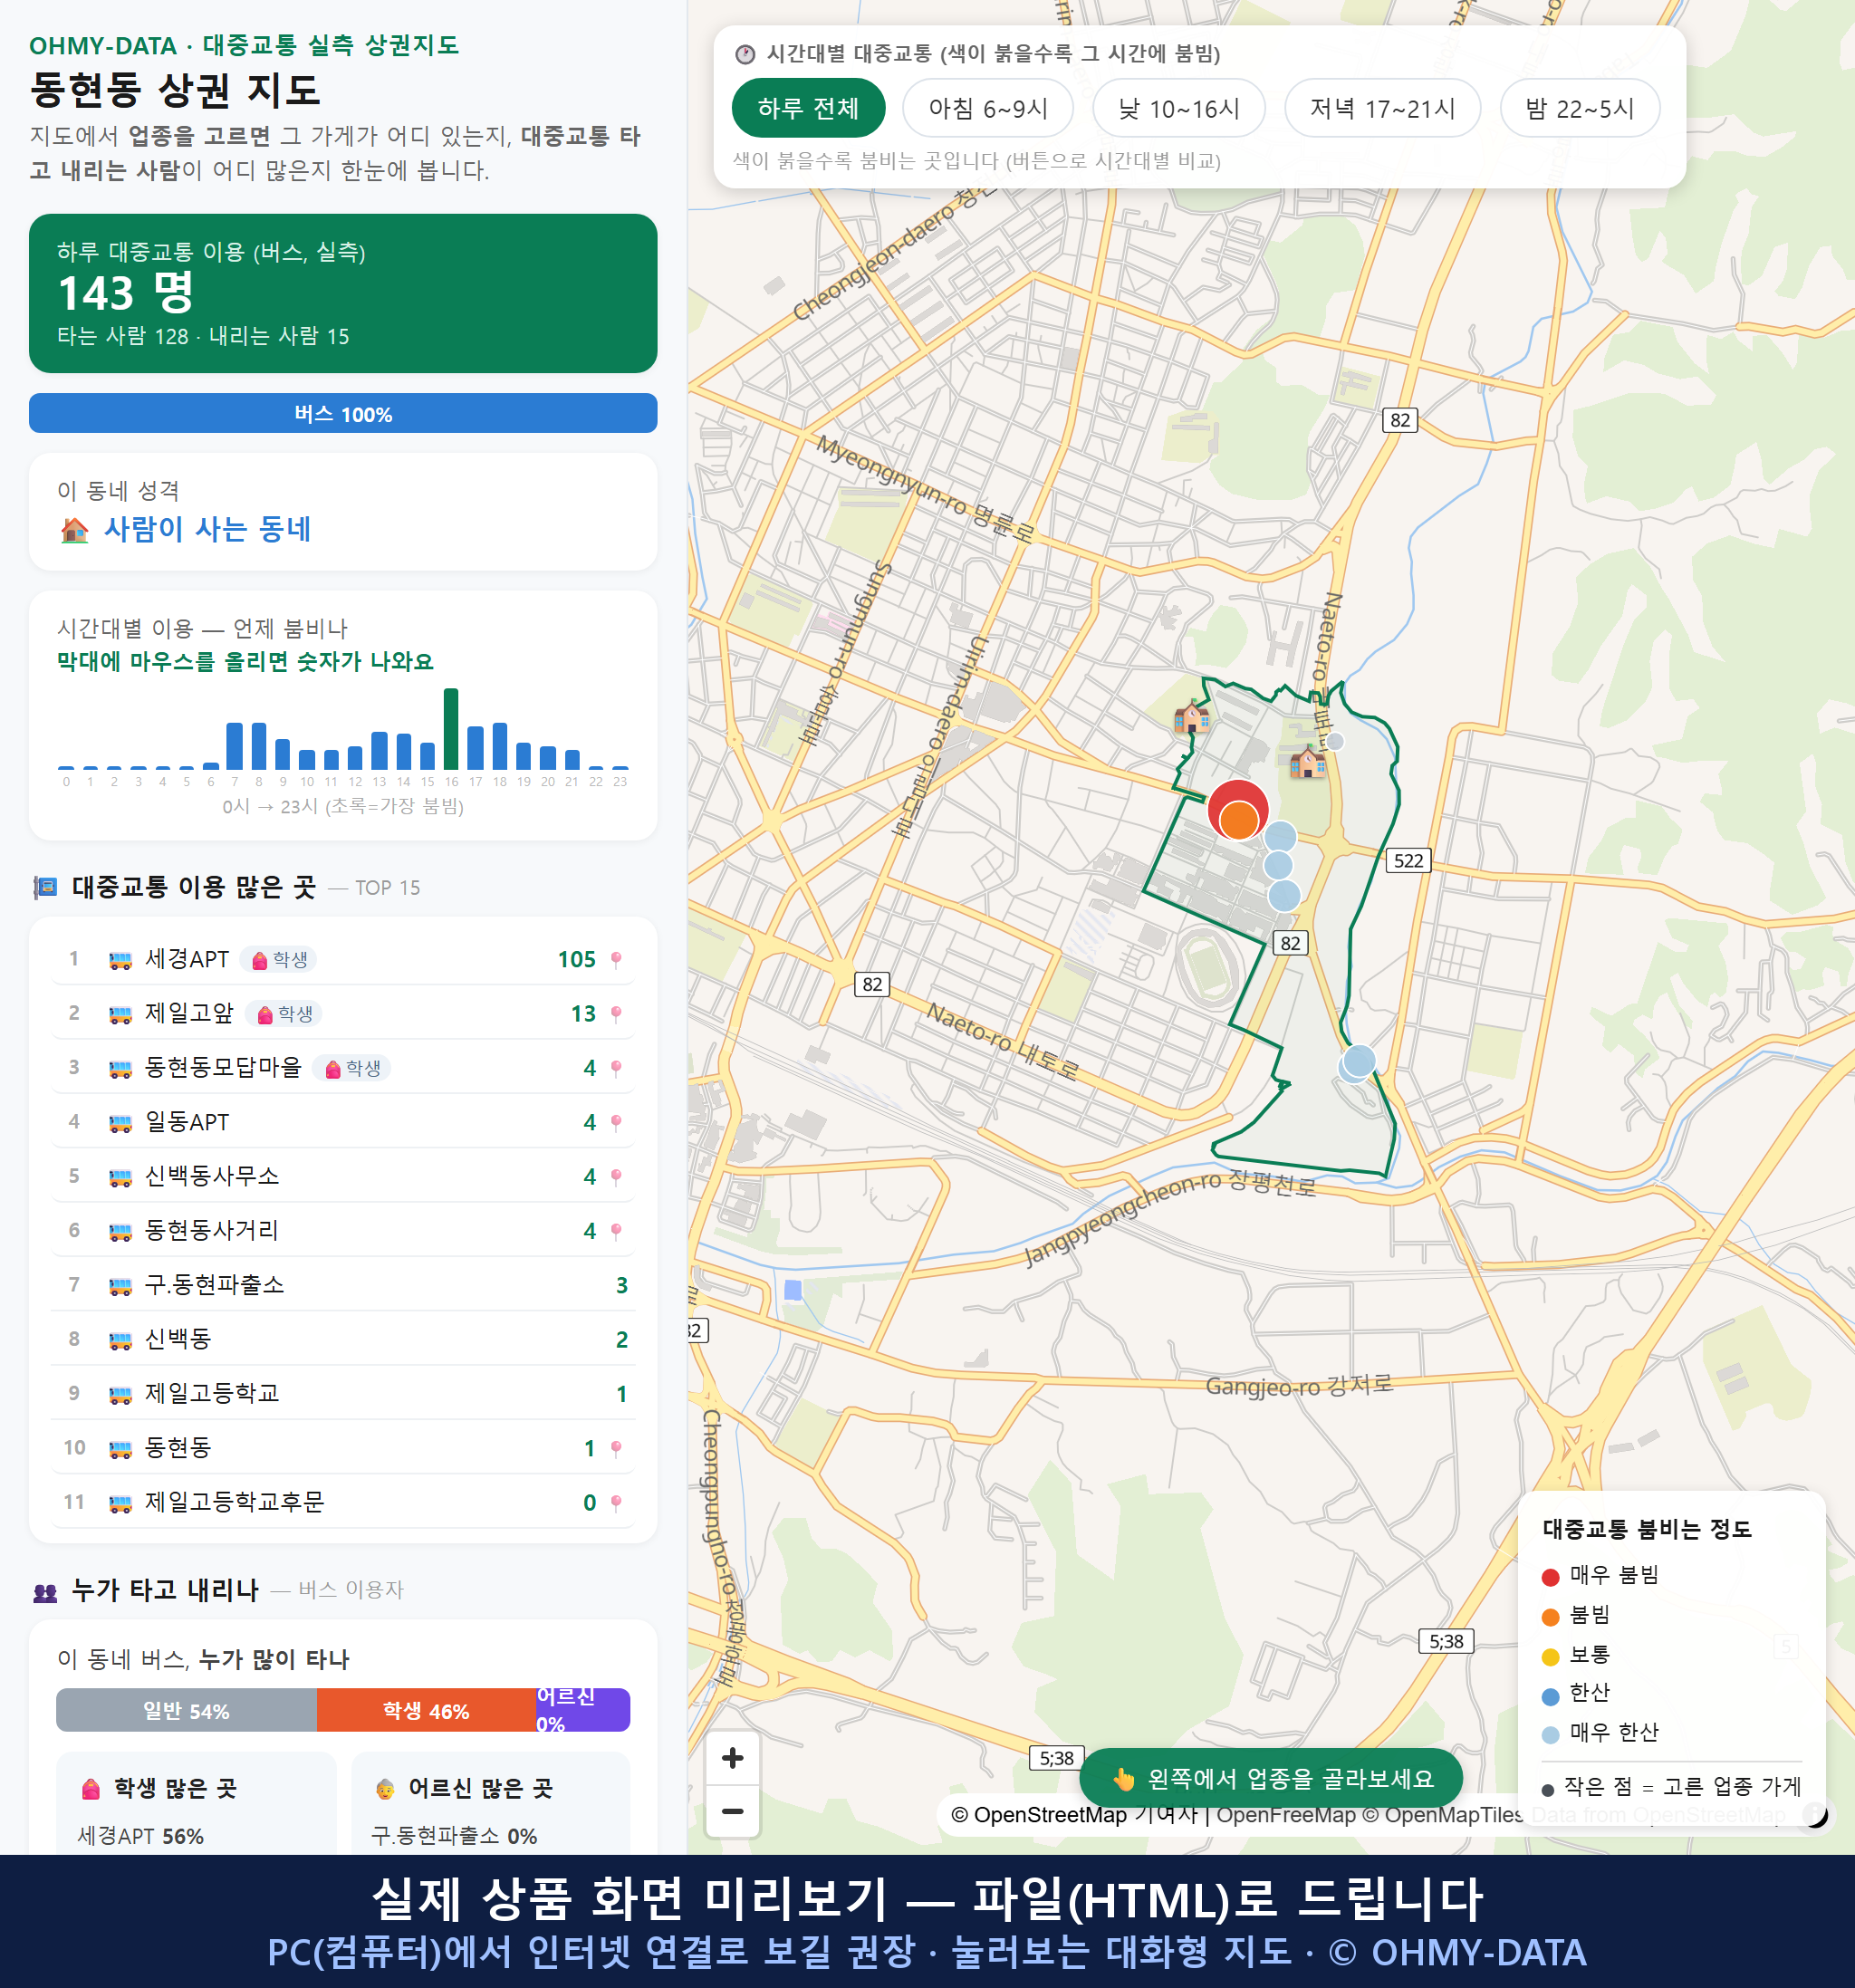1855x1988 pixels.
Task: Click the 왼쪽에서 업종을 골라보세요 button
Action: [1270, 1778]
